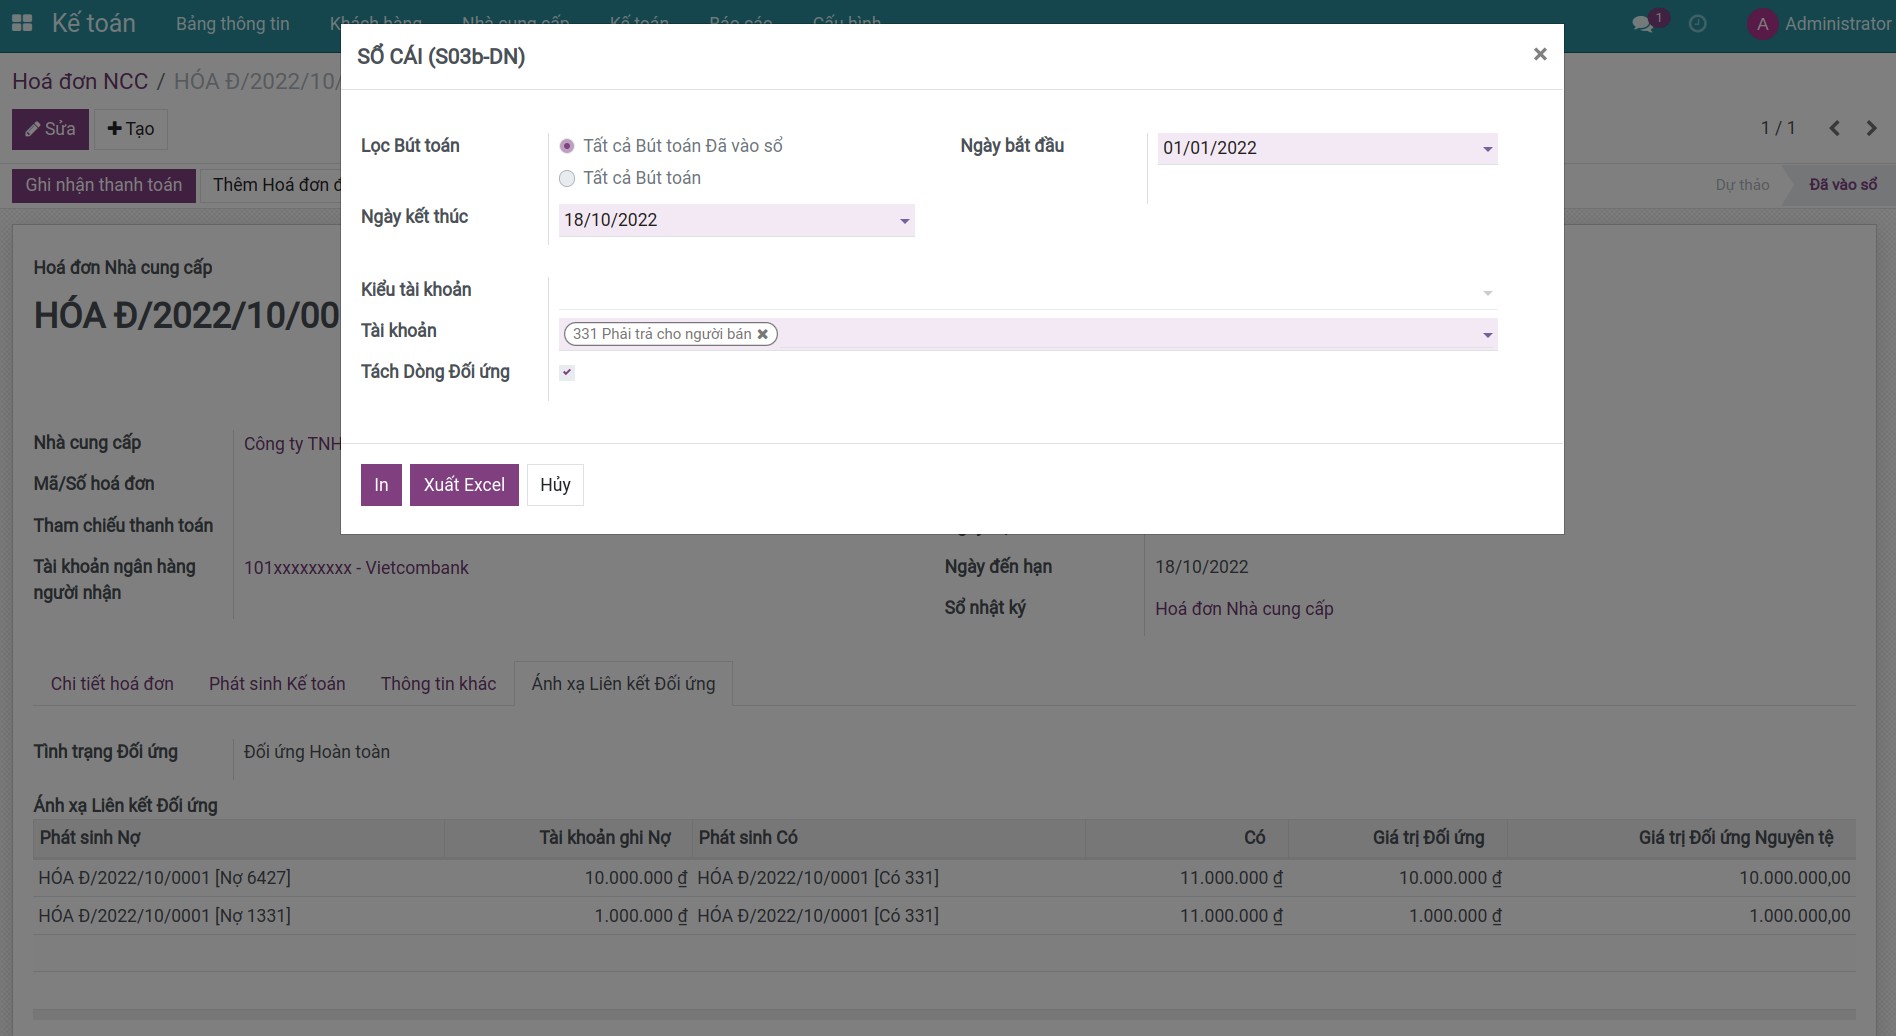Expand the Tài khoản dropdown arrow
1896x1036 pixels.
(x=1487, y=335)
